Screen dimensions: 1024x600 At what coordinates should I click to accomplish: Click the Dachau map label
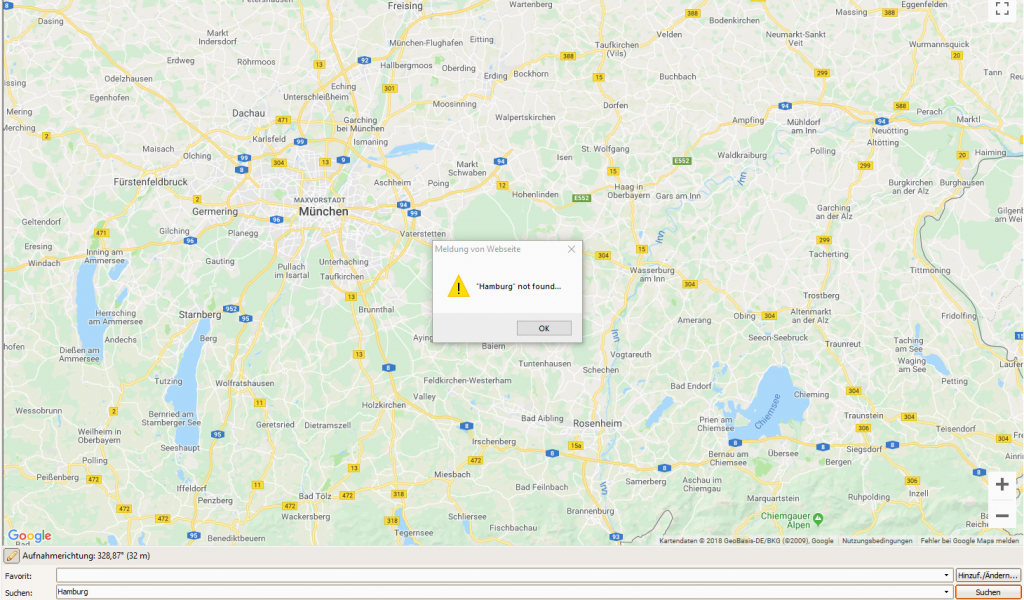249,113
